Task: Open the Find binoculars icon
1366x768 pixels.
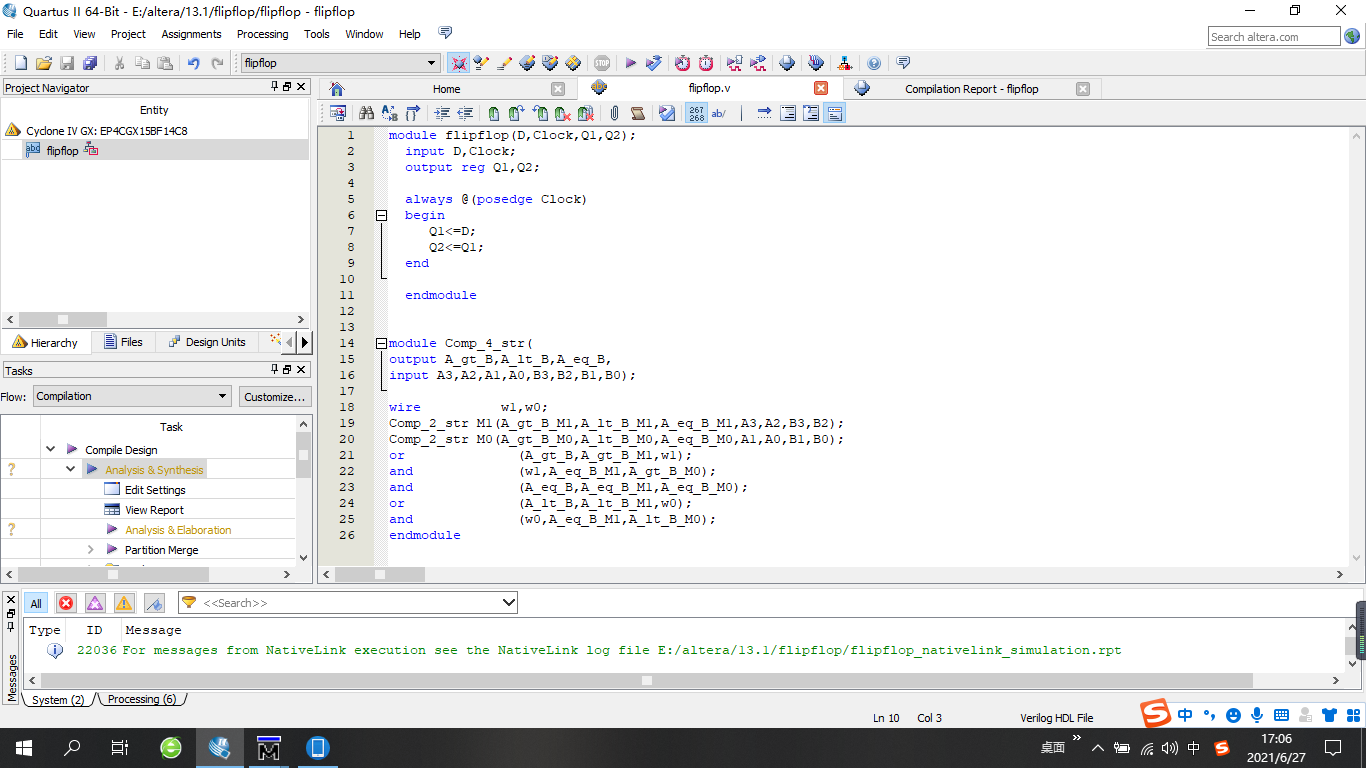Action: [x=366, y=113]
